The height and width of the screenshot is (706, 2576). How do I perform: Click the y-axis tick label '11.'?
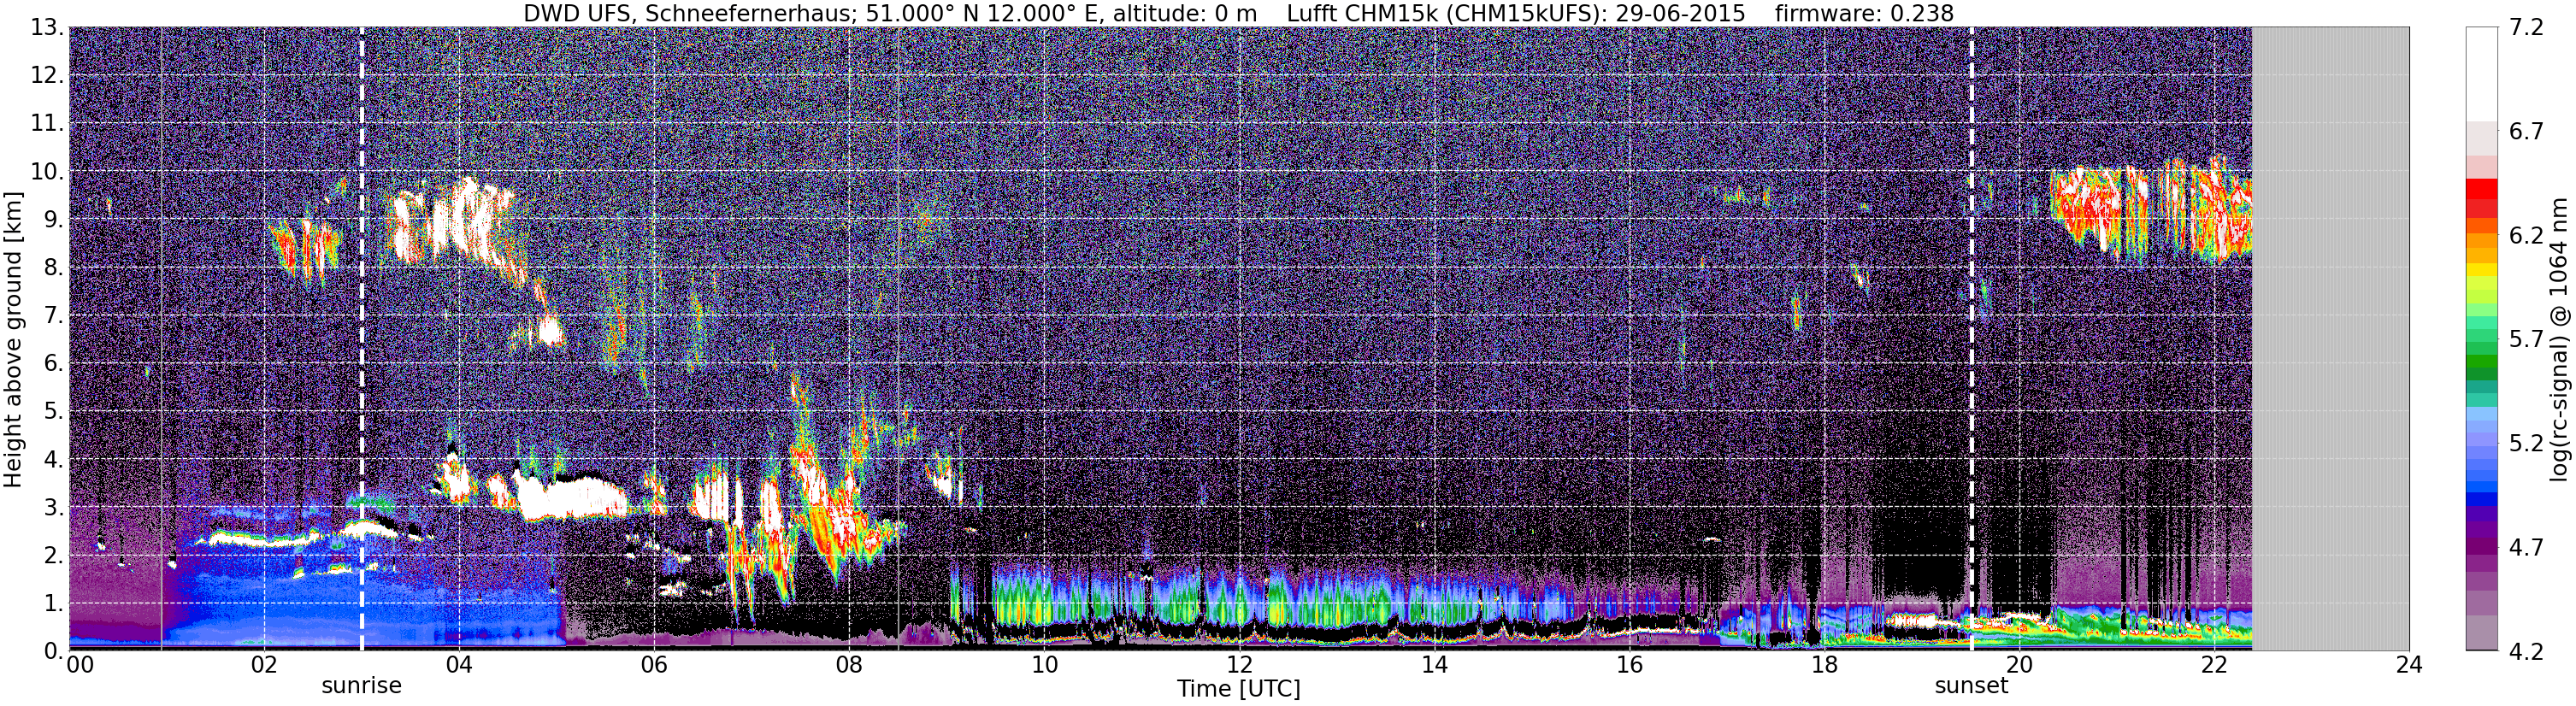coord(48,124)
